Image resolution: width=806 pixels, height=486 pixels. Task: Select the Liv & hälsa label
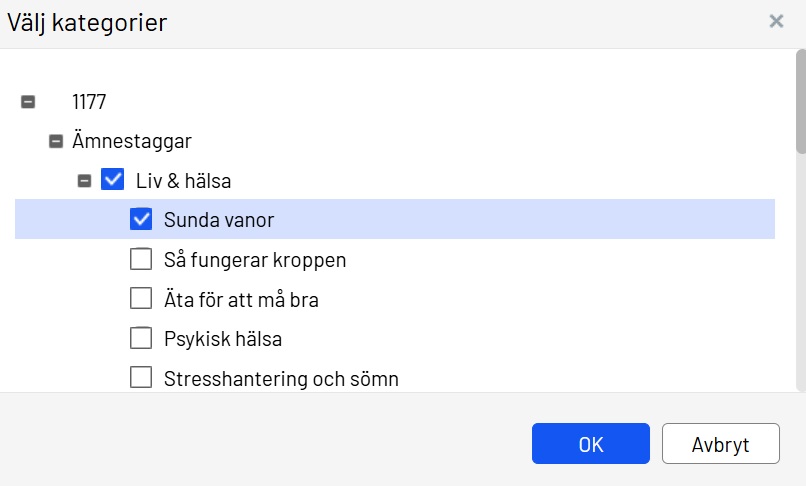tap(184, 181)
